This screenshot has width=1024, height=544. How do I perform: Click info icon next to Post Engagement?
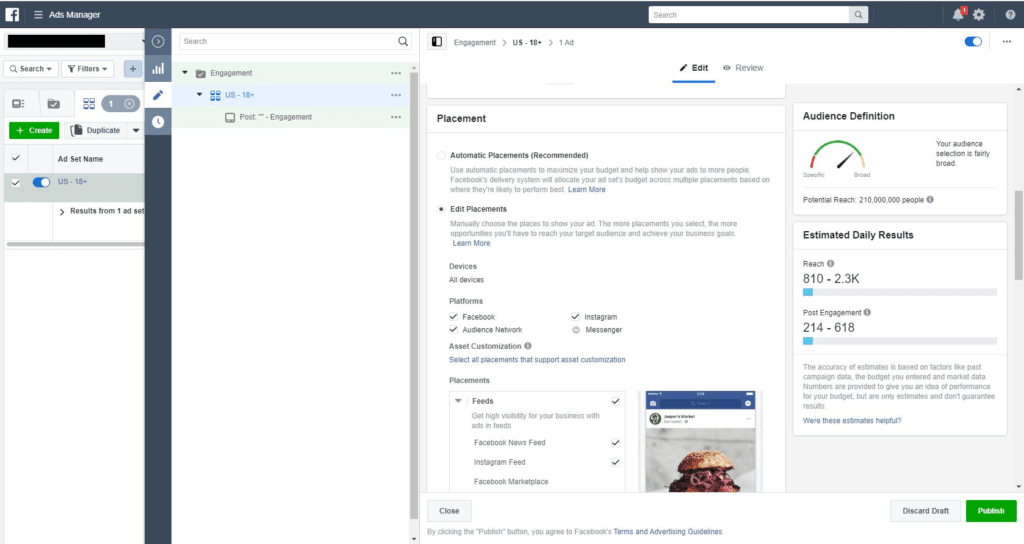tap(867, 313)
